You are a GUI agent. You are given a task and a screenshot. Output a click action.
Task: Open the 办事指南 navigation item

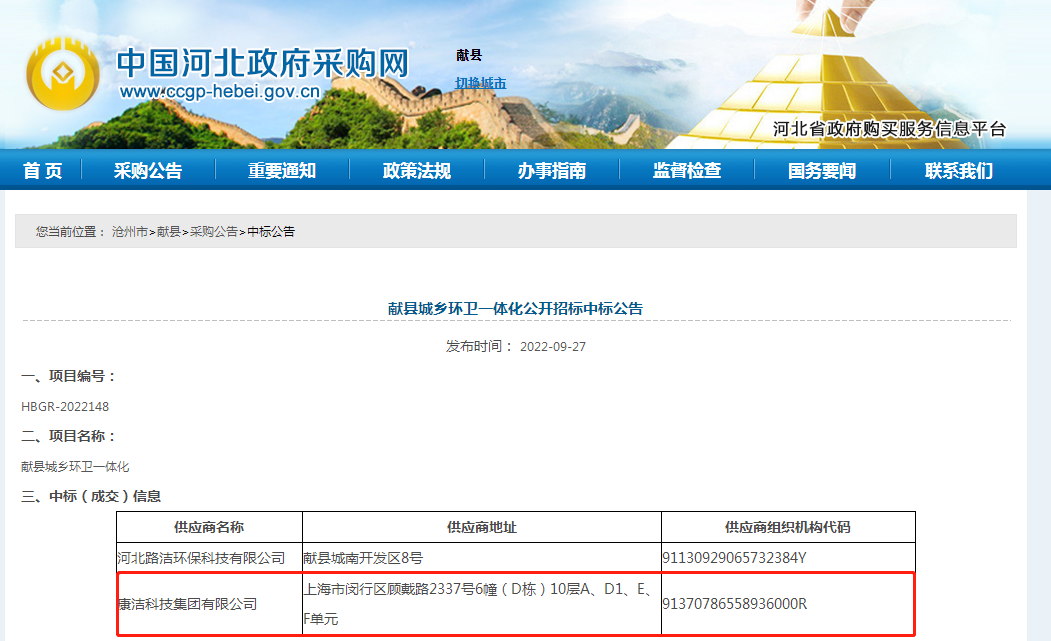point(552,170)
